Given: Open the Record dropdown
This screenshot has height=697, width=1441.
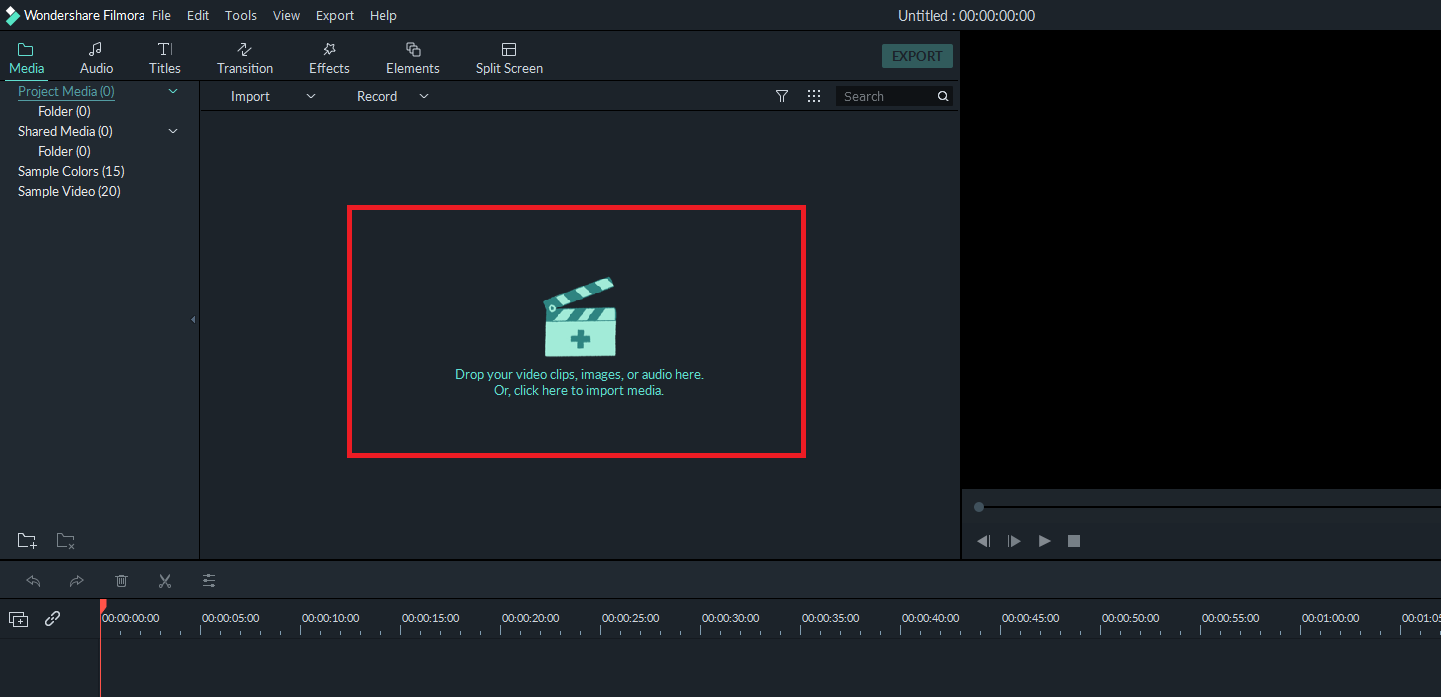Looking at the screenshot, I should pyautogui.click(x=423, y=95).
